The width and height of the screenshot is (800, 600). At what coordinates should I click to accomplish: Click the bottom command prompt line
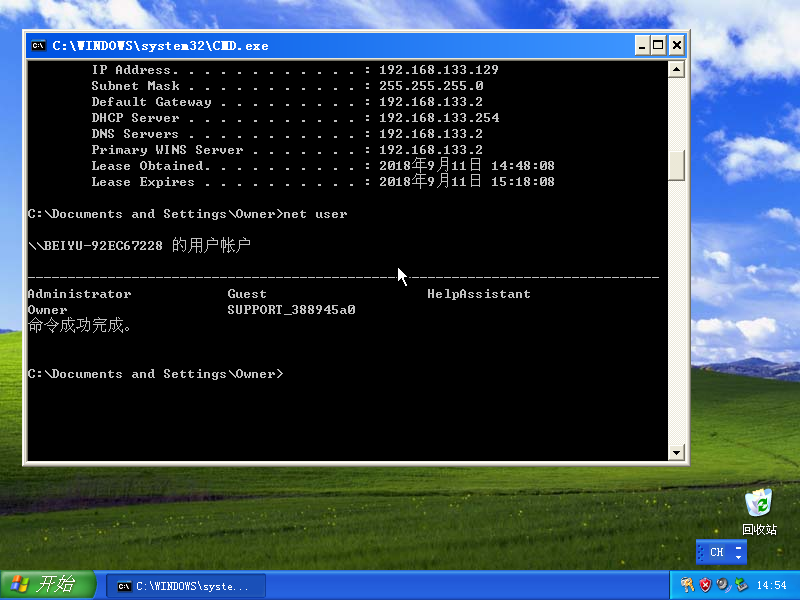coord(155,374)
